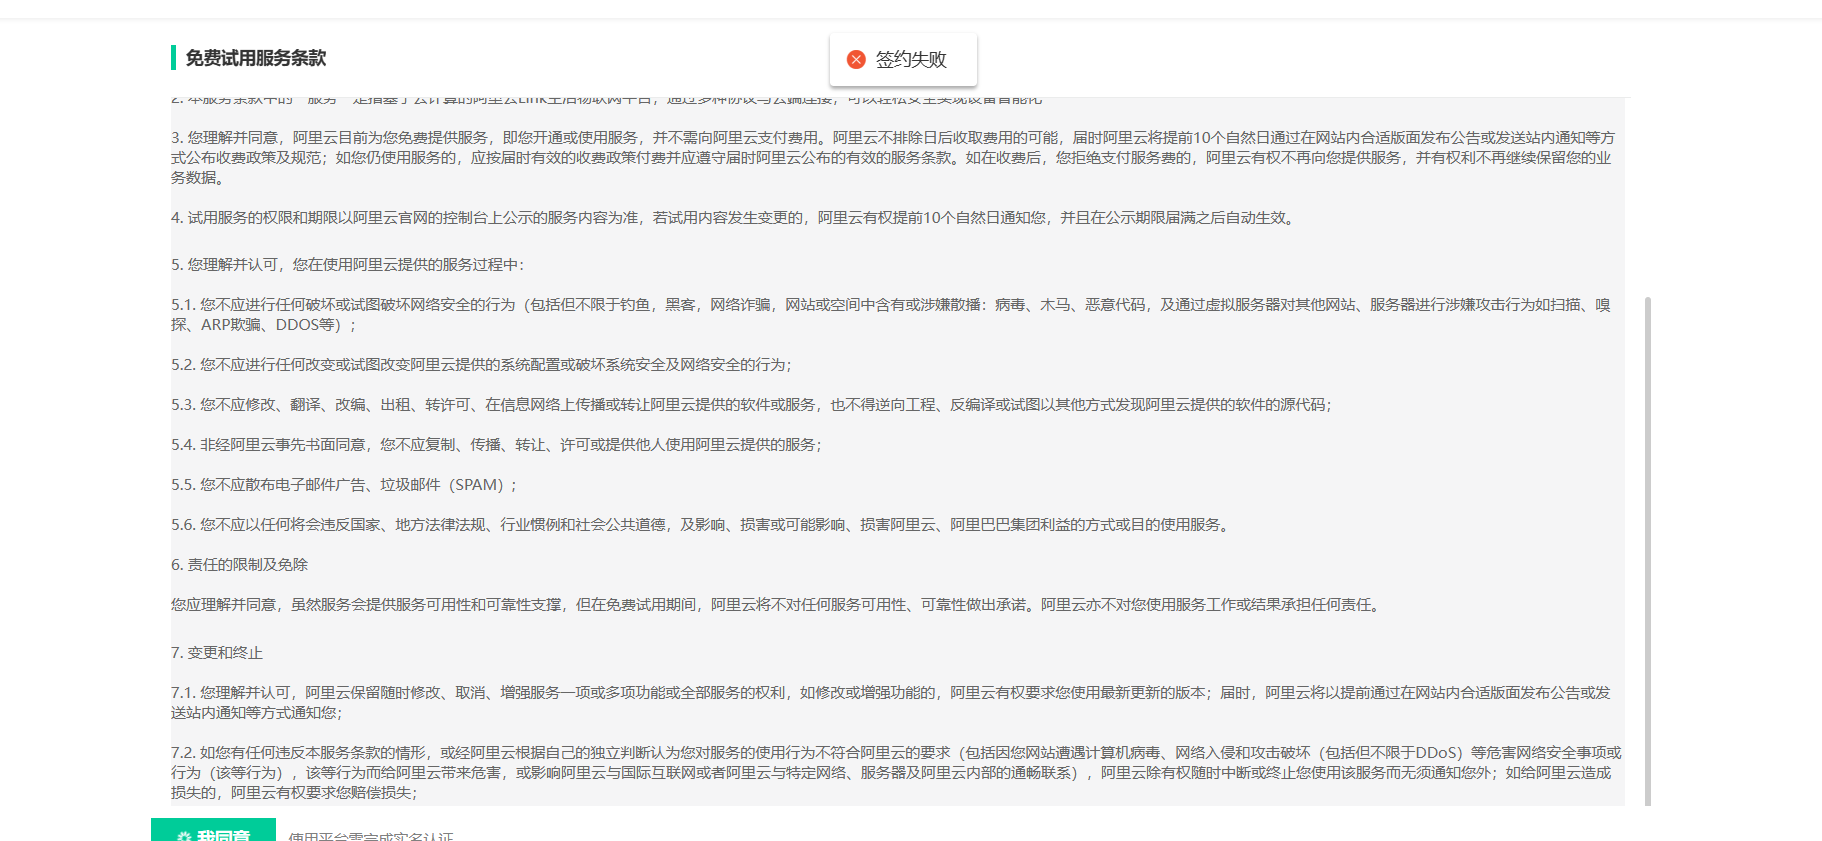Click clause 4 about 试用服务的权限和期限
The height and width of the screenshot is (841, 1822).
pos(734,217)
